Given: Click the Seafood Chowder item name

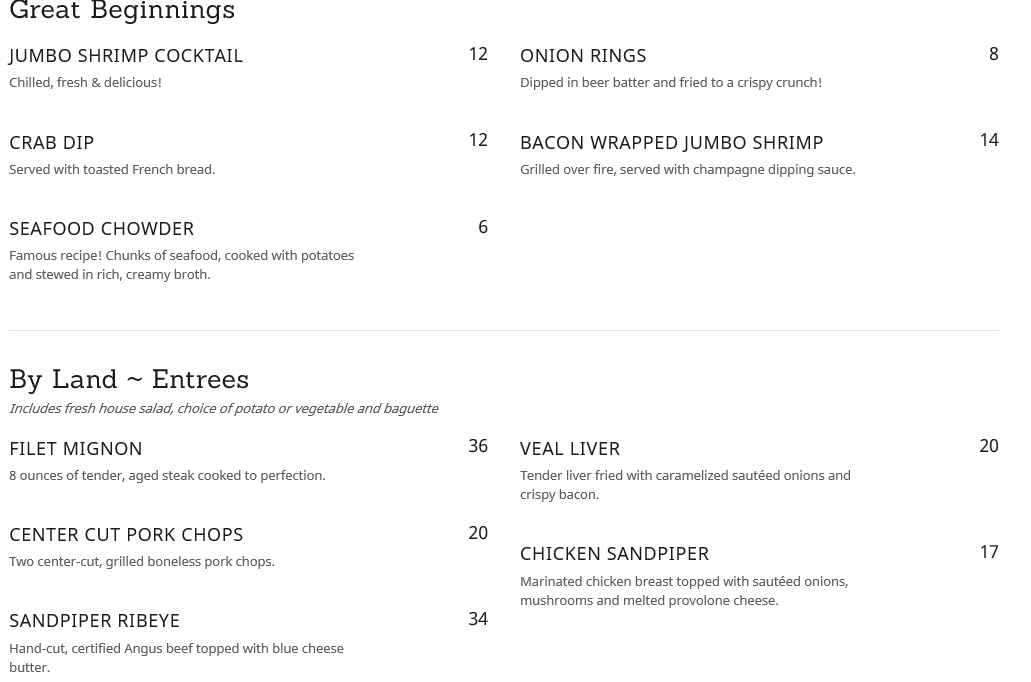Looking at the screenshot, I should 102,229.
